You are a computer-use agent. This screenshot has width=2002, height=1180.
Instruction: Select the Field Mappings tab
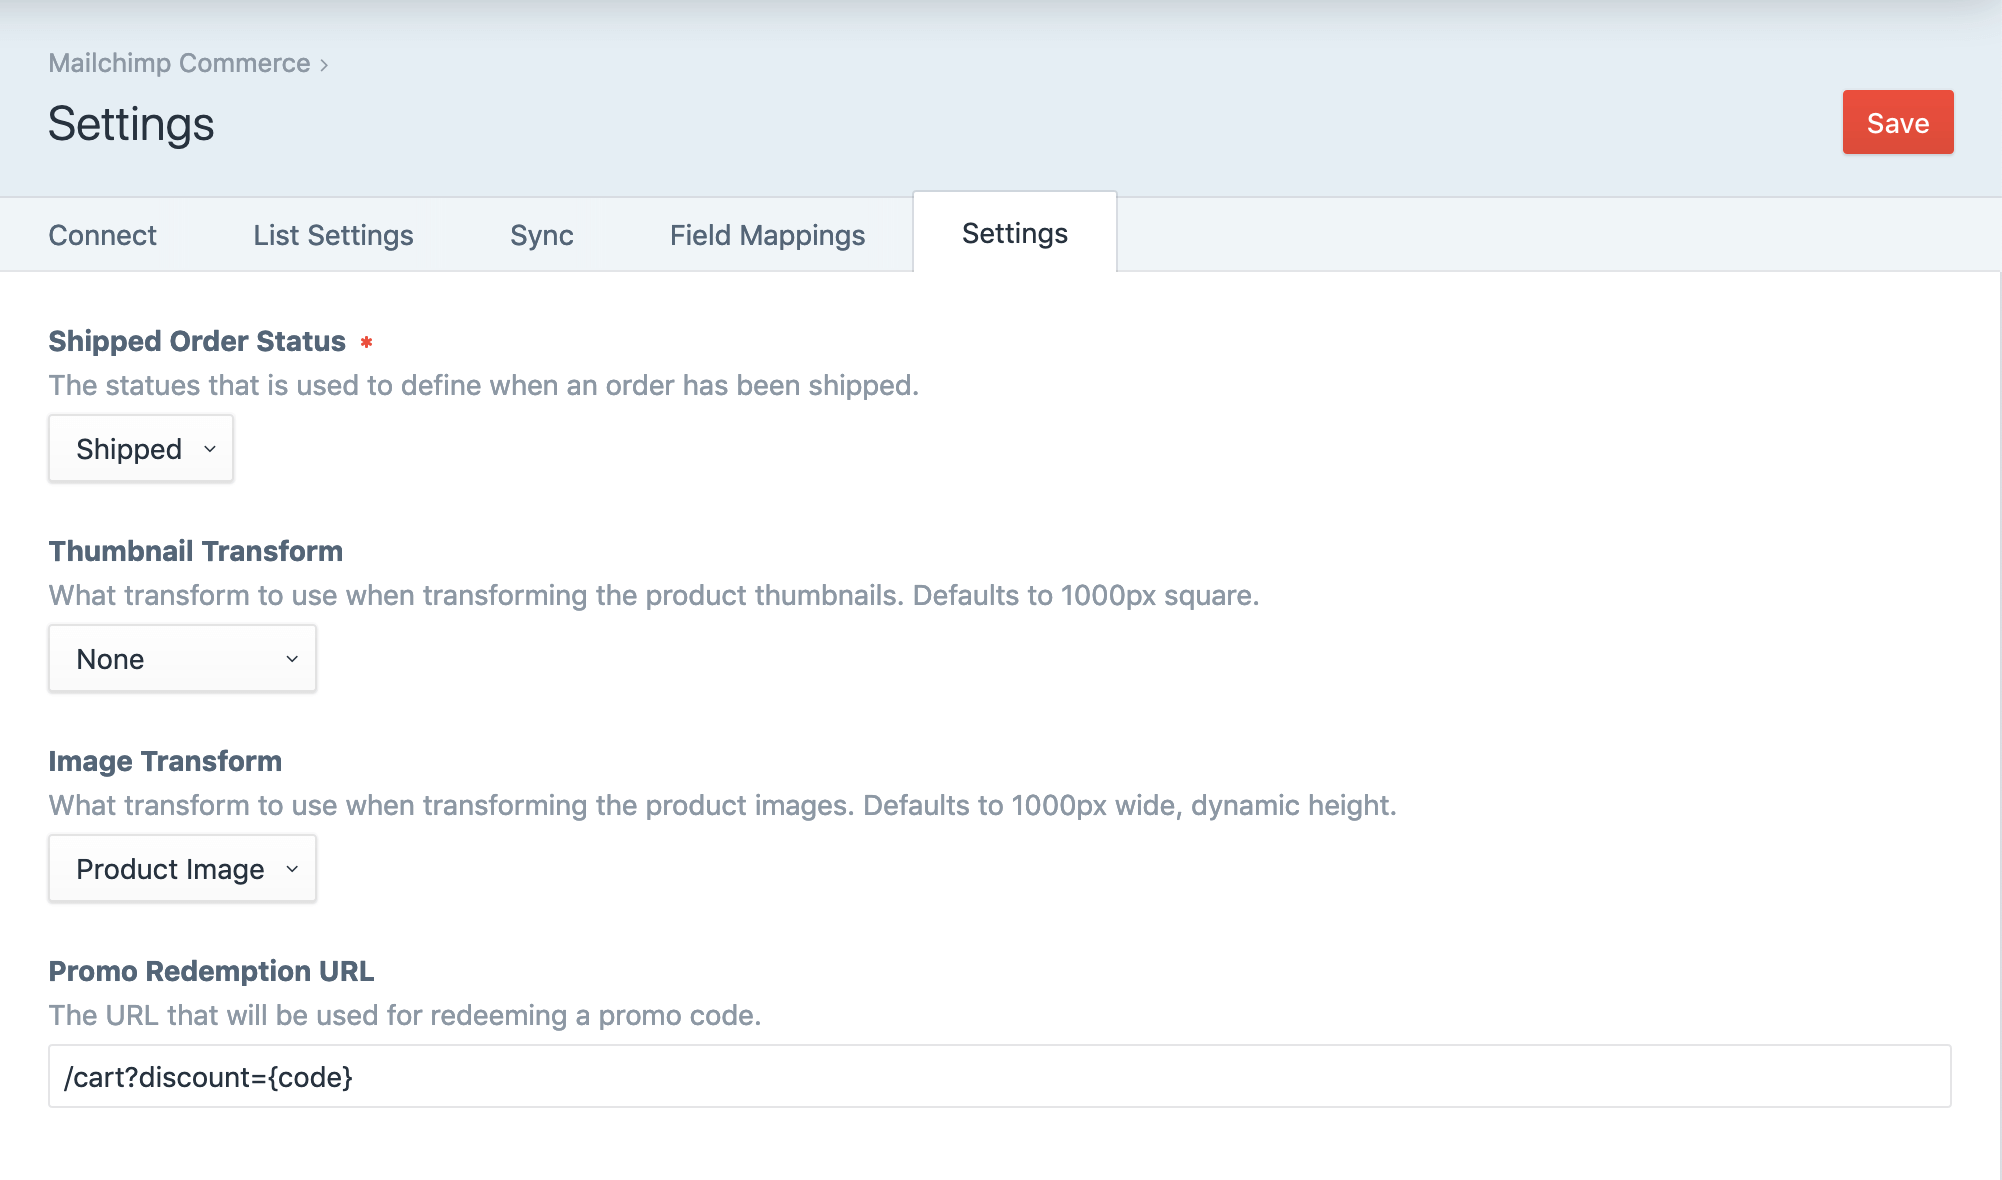(767, 235)
